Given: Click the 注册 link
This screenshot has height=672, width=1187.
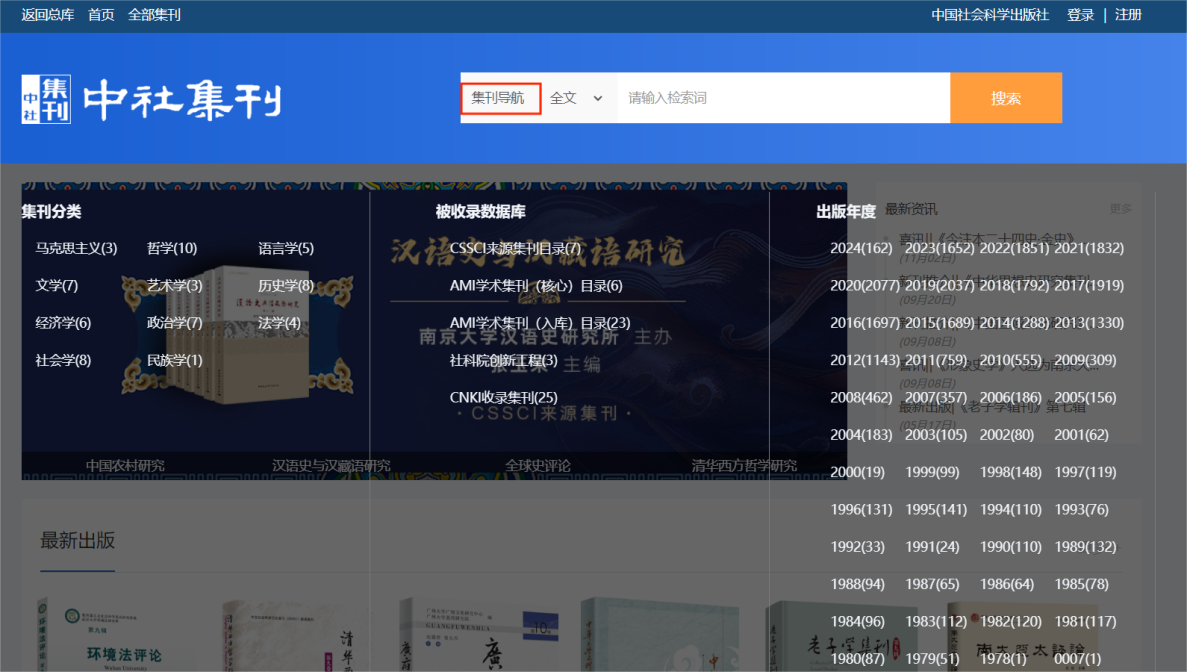Looking at the screenshot, I should point(1128,15).
